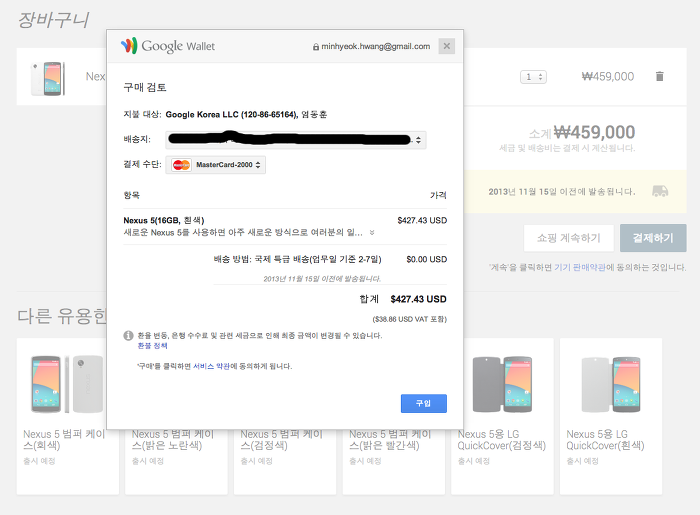
Task: Click the ($38.86 USD VAT 포함) text
Action: [x=409, y=319]
